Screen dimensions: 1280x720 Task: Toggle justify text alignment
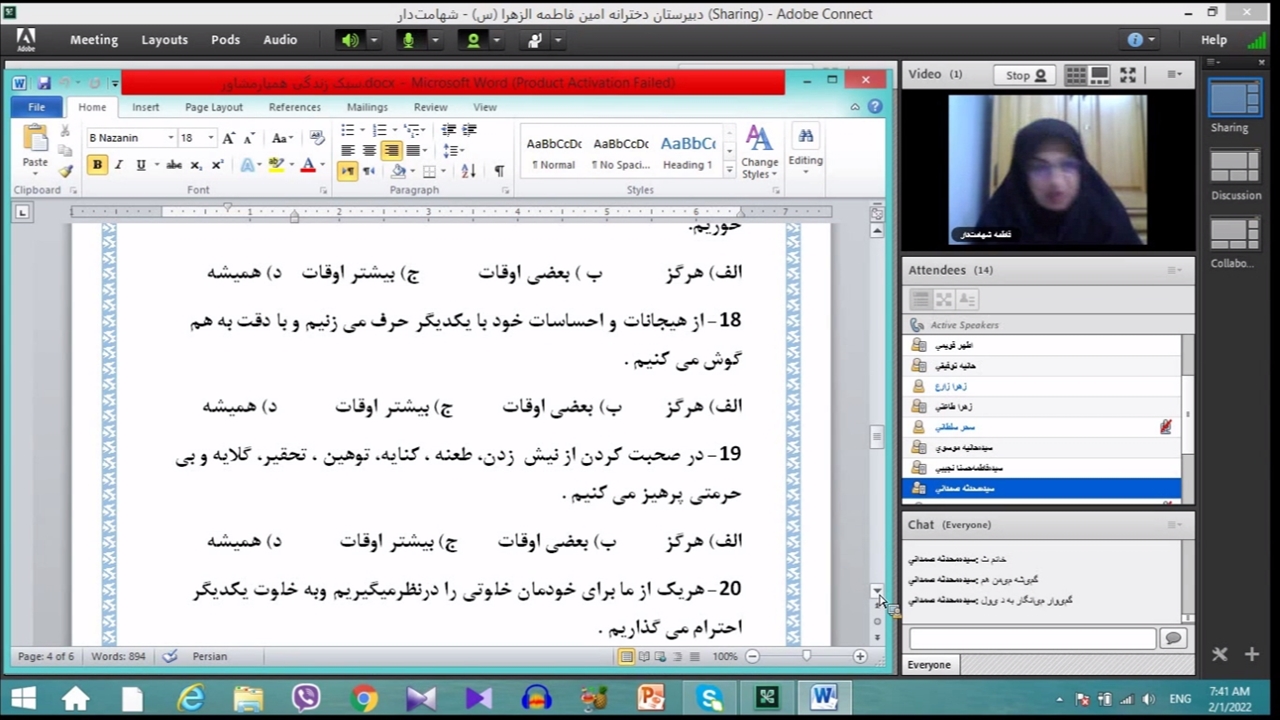tap(412, 151)
